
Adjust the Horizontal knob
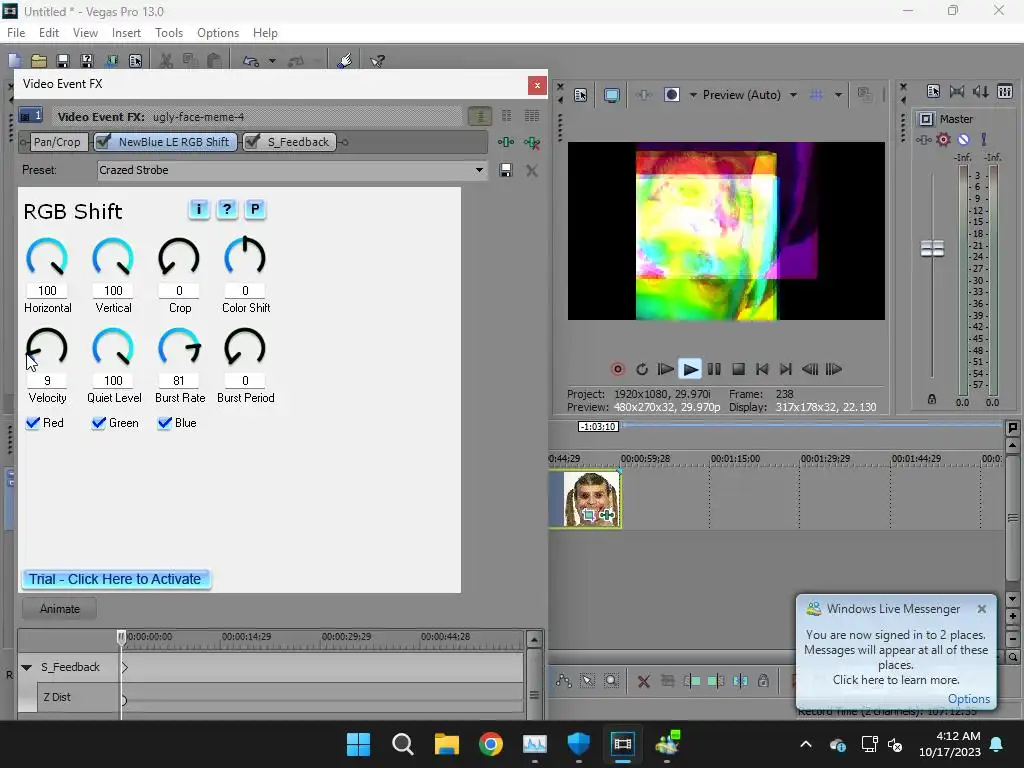[47, 257]
